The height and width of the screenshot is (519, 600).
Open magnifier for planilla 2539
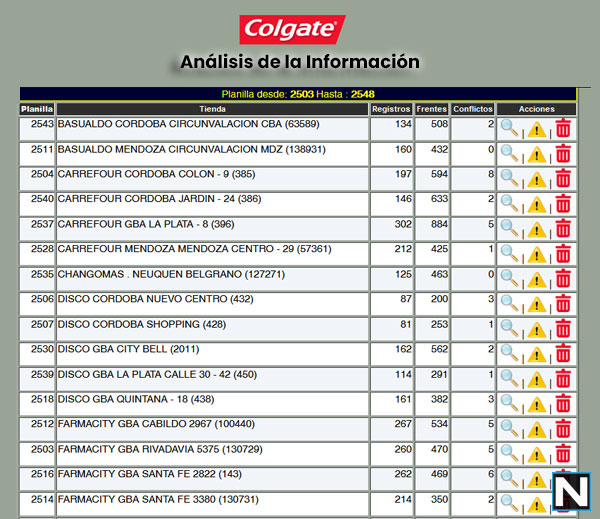tap(509, 378)
